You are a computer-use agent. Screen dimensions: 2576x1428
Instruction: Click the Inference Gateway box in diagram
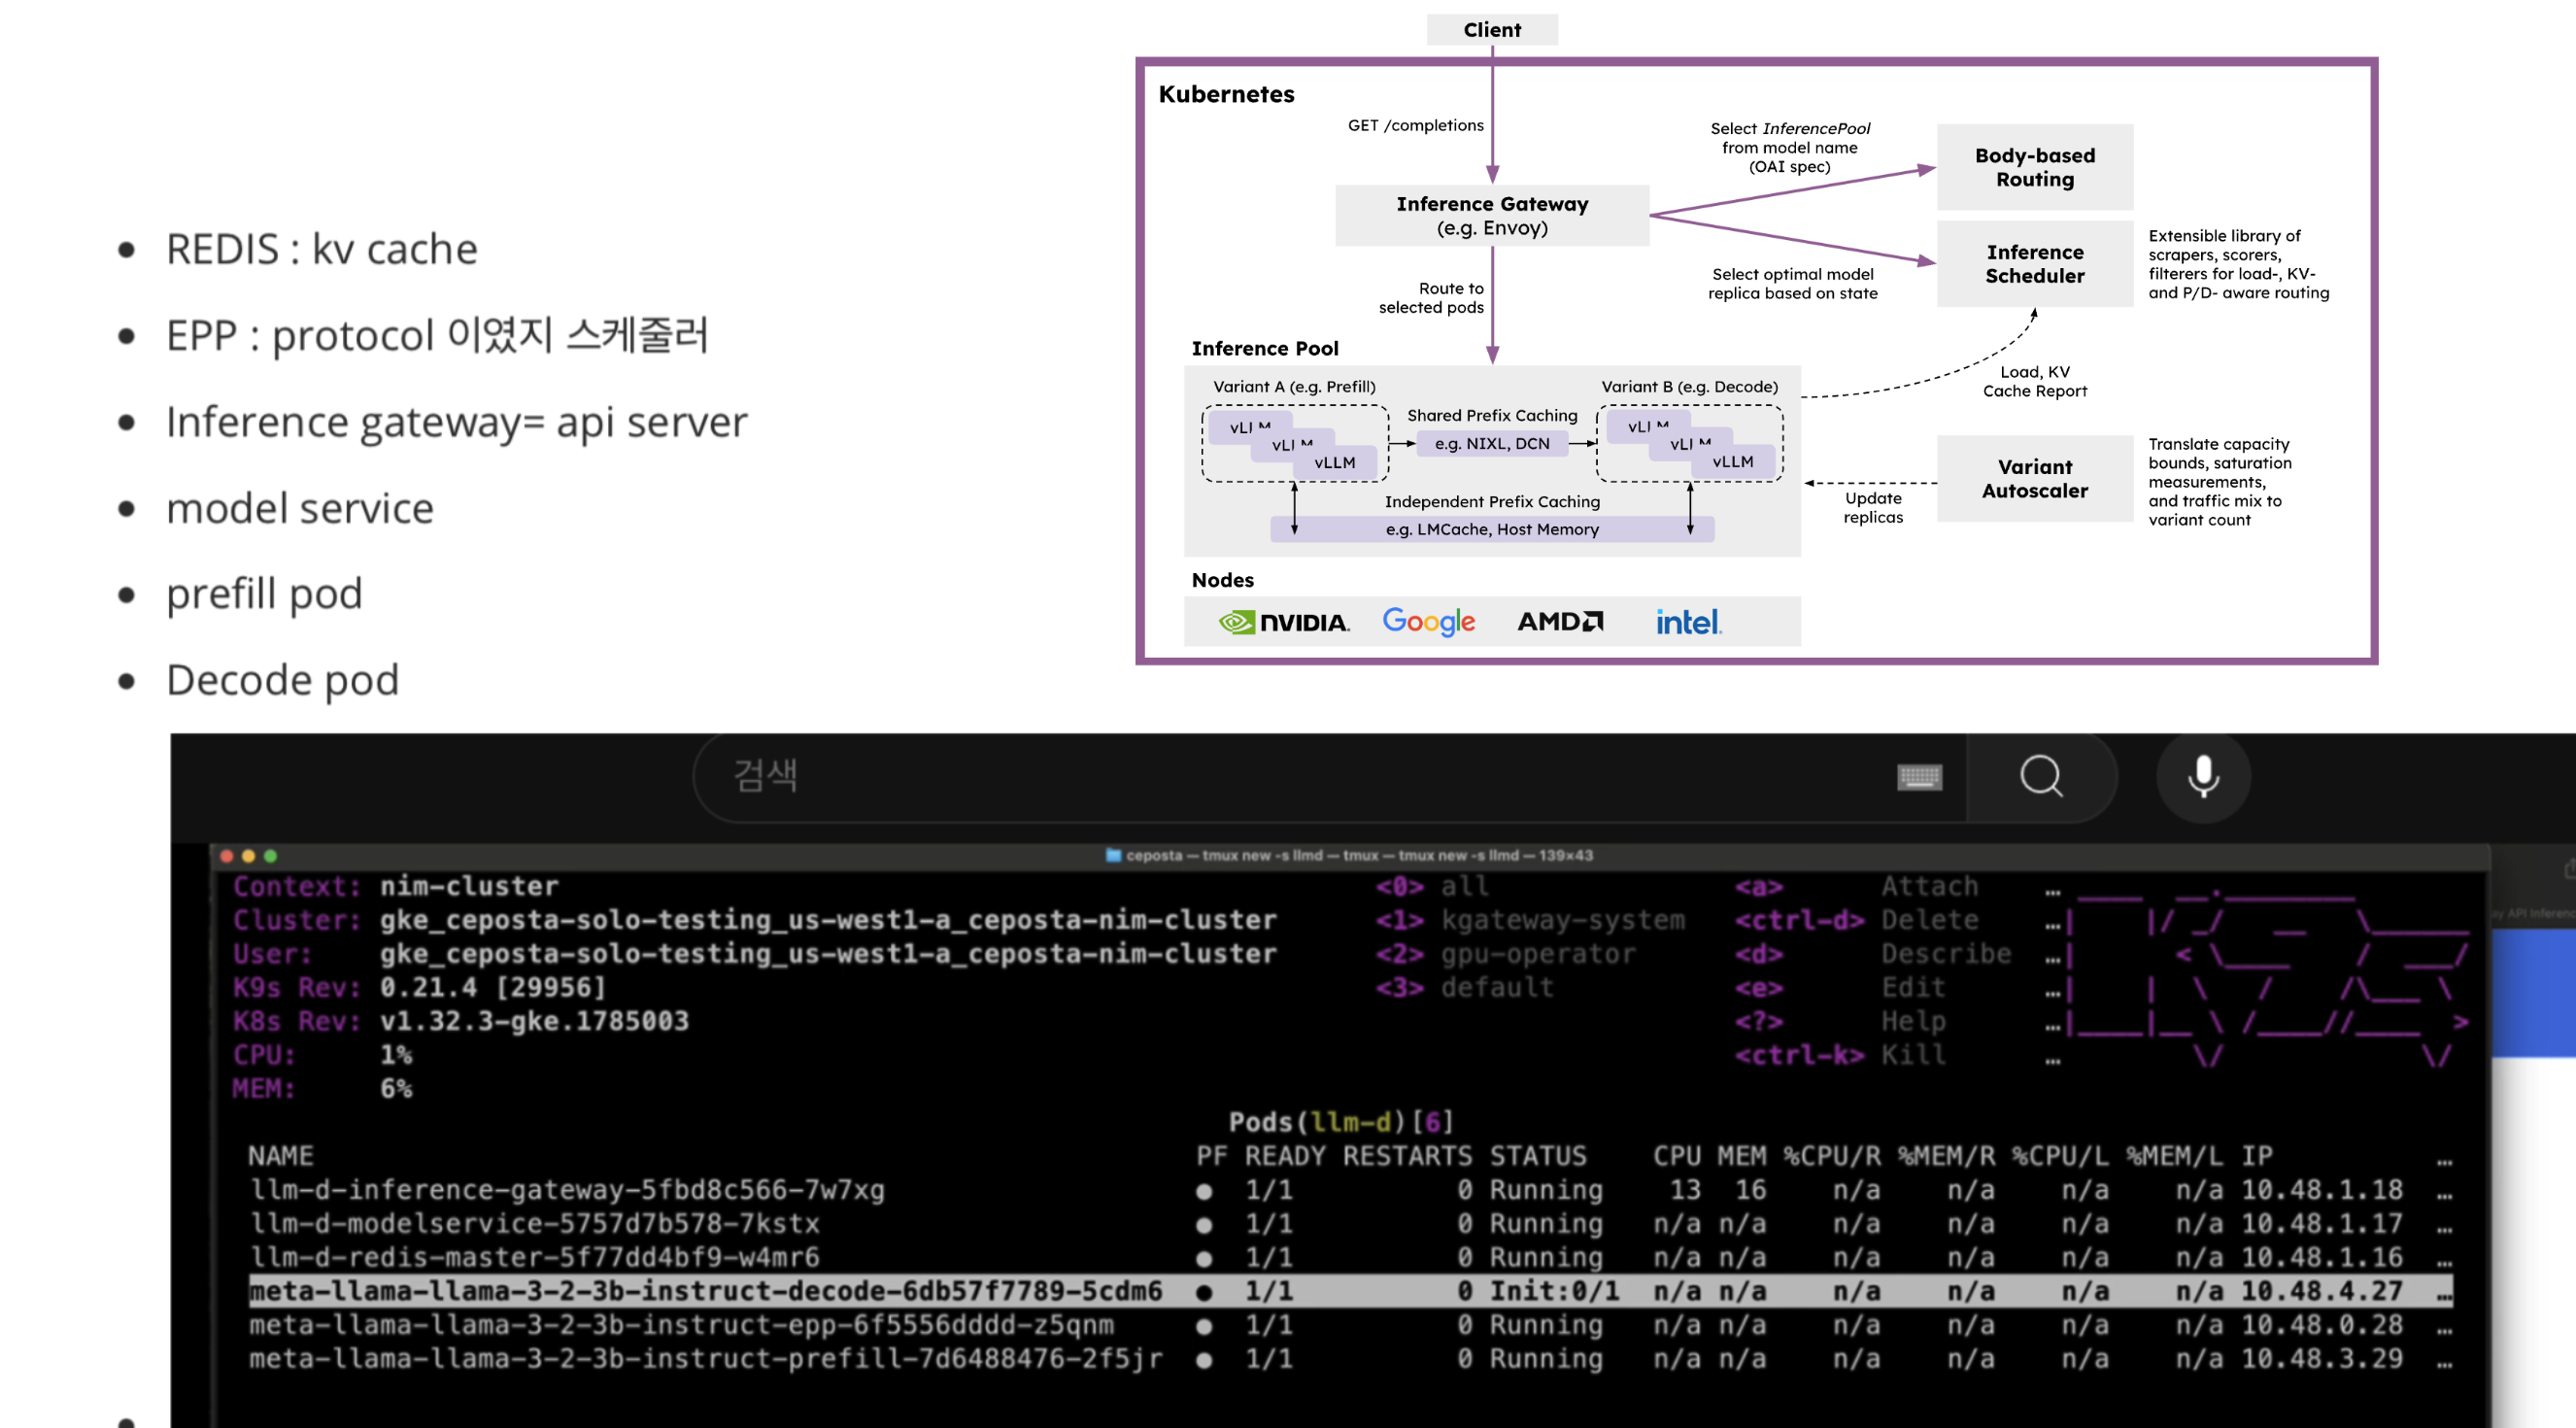click(x=1491, y=215)
